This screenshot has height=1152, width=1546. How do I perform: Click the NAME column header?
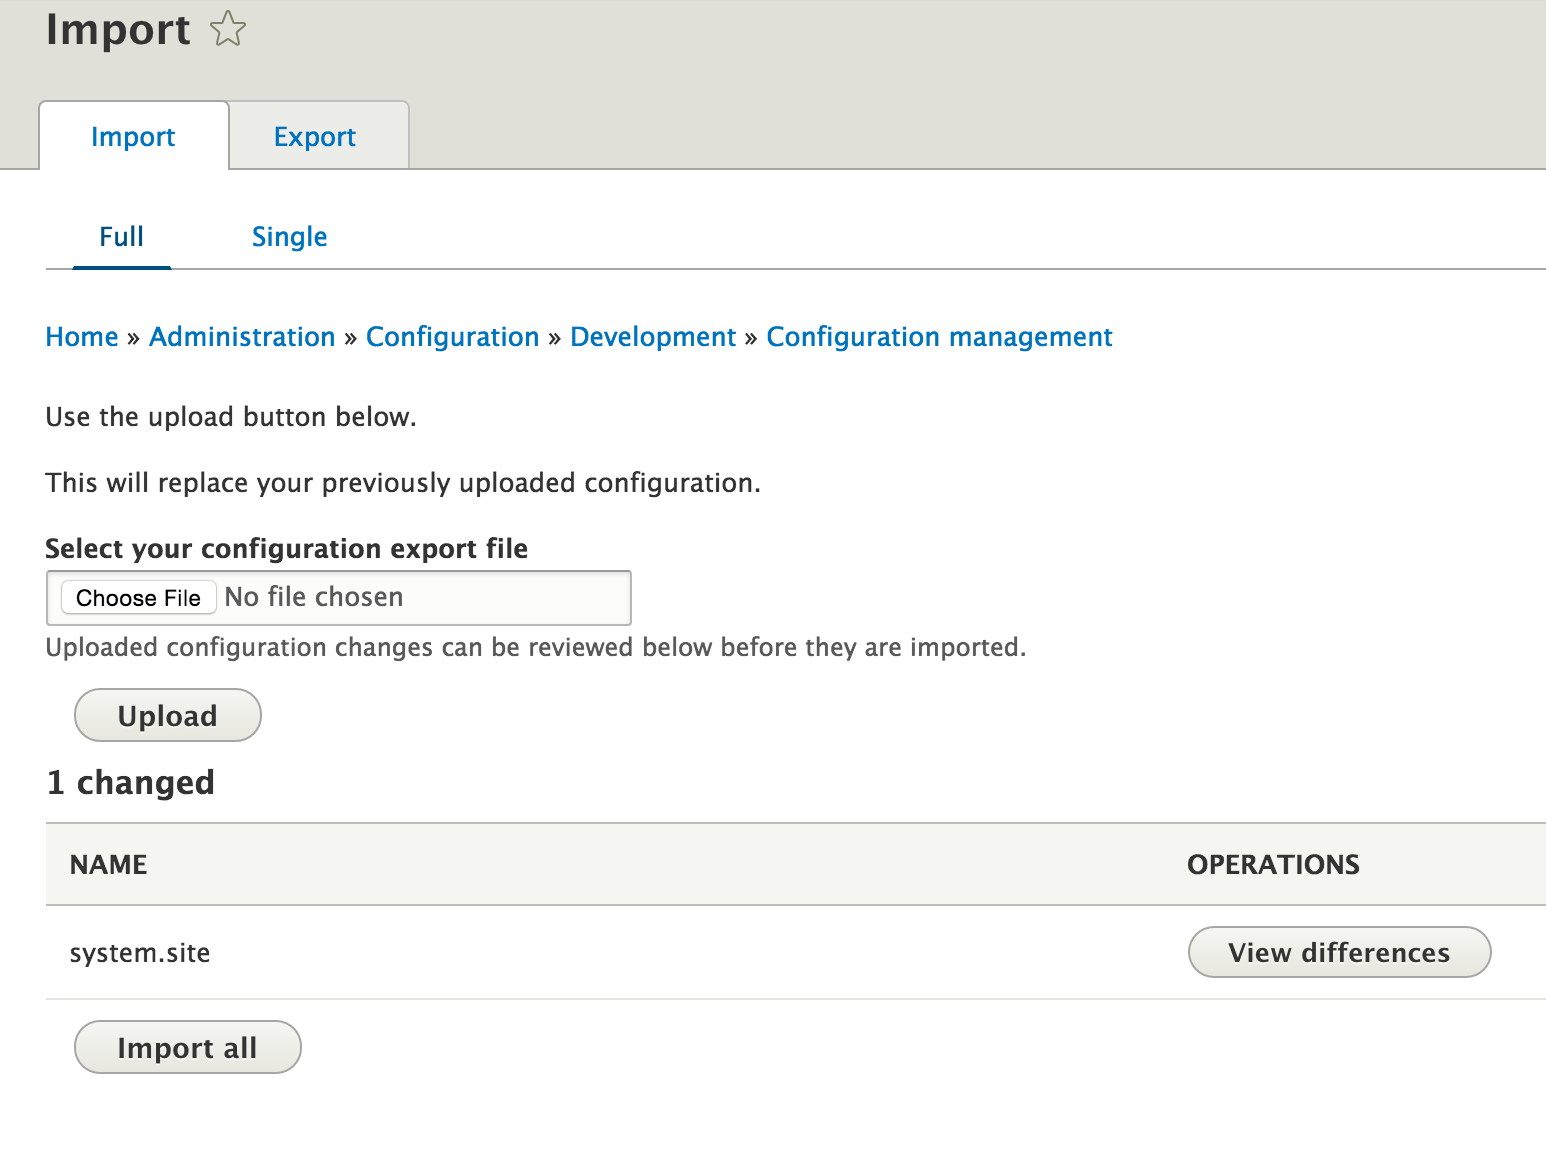[x=107, y=864]
